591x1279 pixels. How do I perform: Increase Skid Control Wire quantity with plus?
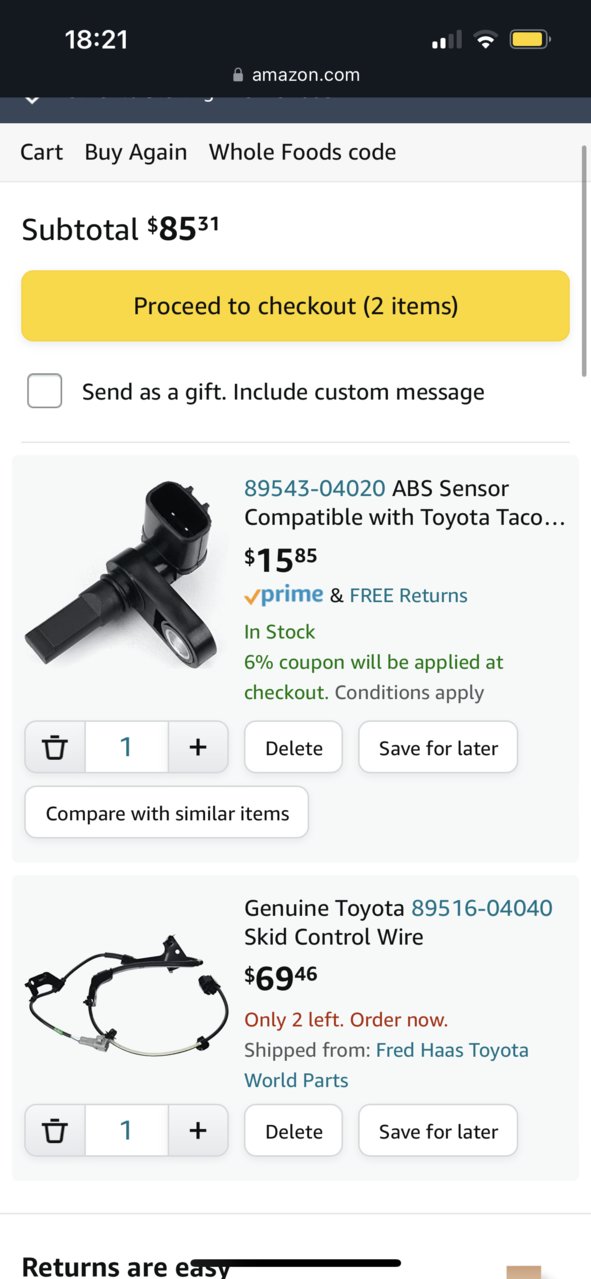(x=198, y=1130)
